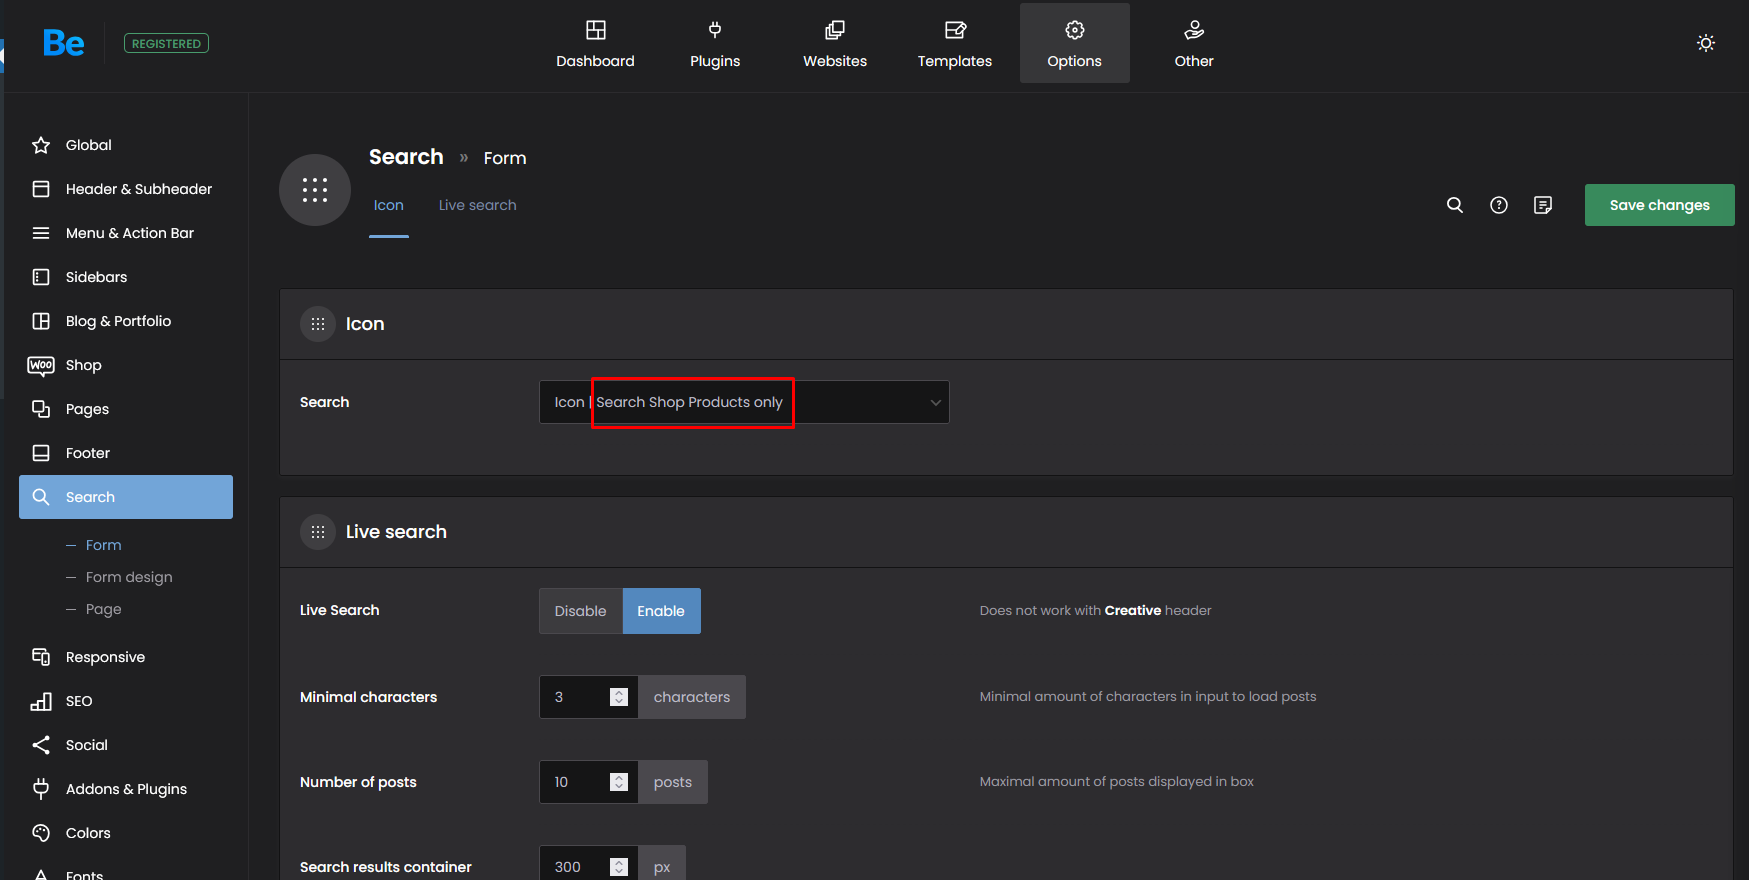The width and height of the screenshot is (1749, 880).
Task: Click the Colors palette icon
Action: coord(41,833)
